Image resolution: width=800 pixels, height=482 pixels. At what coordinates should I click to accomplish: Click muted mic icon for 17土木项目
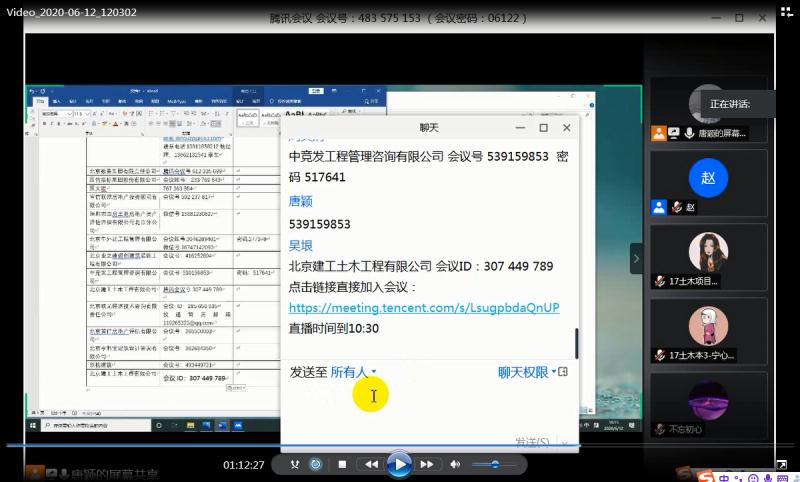(660, 281)
